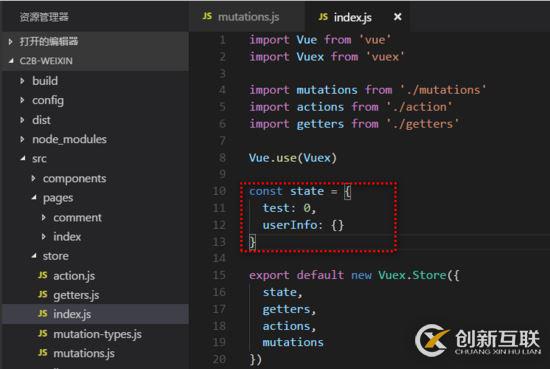
Task: Click the JS icon on the index.js tab
Action: (x=323, y=17)
